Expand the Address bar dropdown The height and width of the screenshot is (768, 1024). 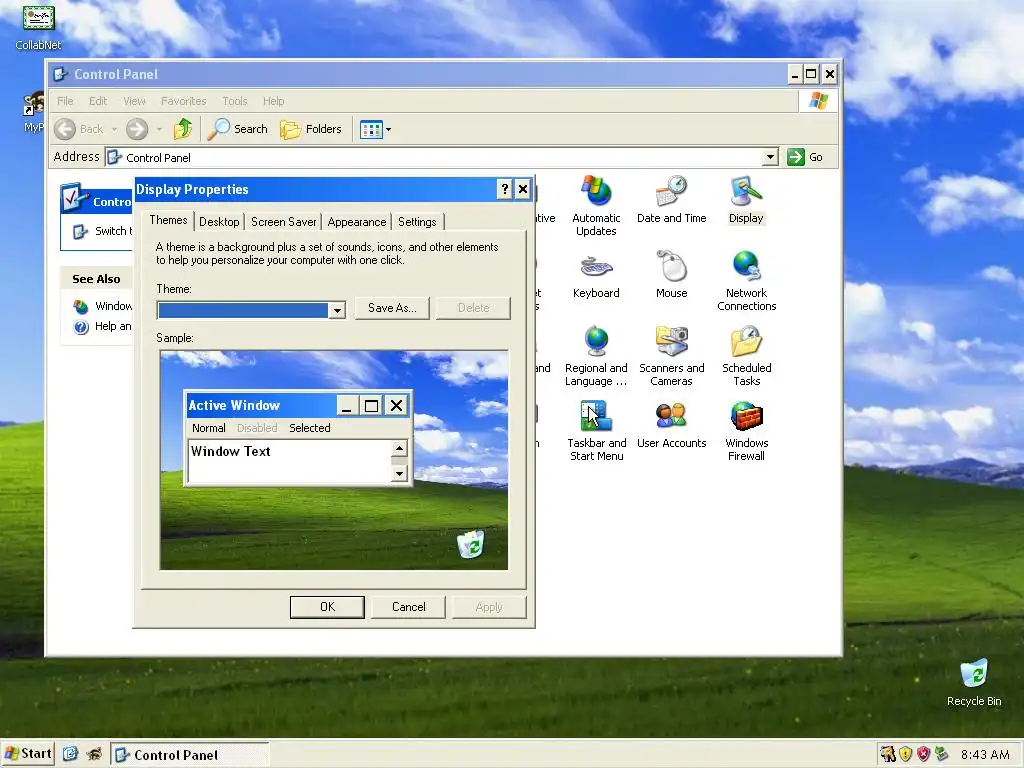pos(771,157)
